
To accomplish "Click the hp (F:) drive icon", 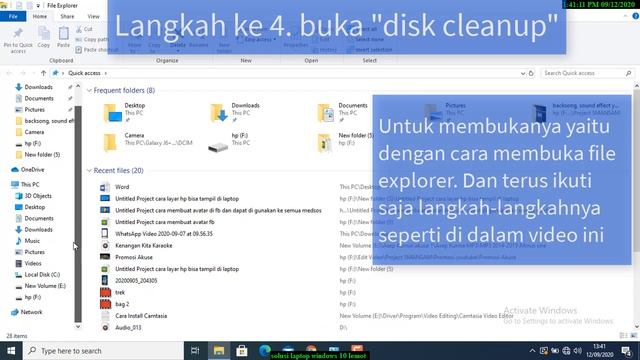I will tap(218, 147).
